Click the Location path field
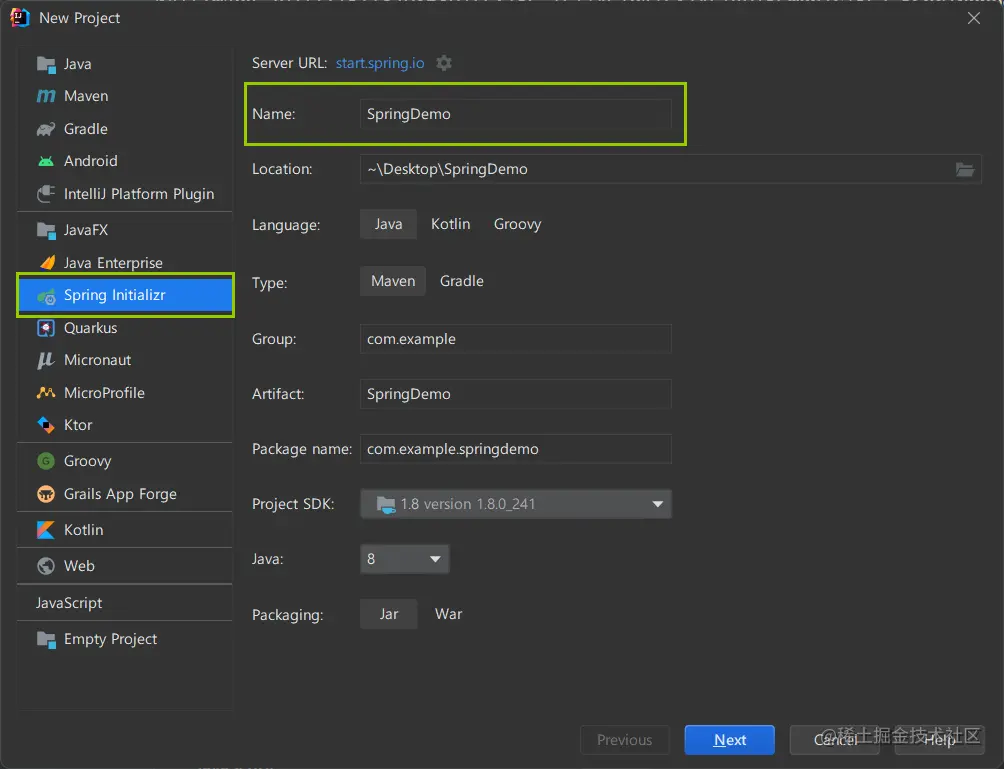 pos(670,169)
